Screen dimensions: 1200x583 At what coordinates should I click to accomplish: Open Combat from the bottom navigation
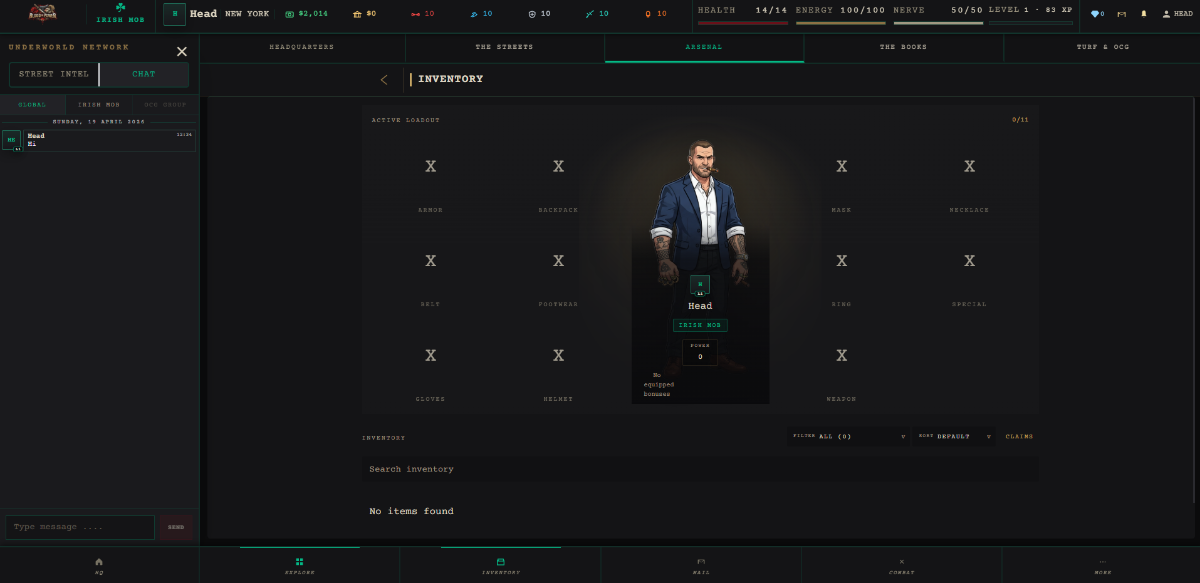pyautogui.click(x=901, y=565)
